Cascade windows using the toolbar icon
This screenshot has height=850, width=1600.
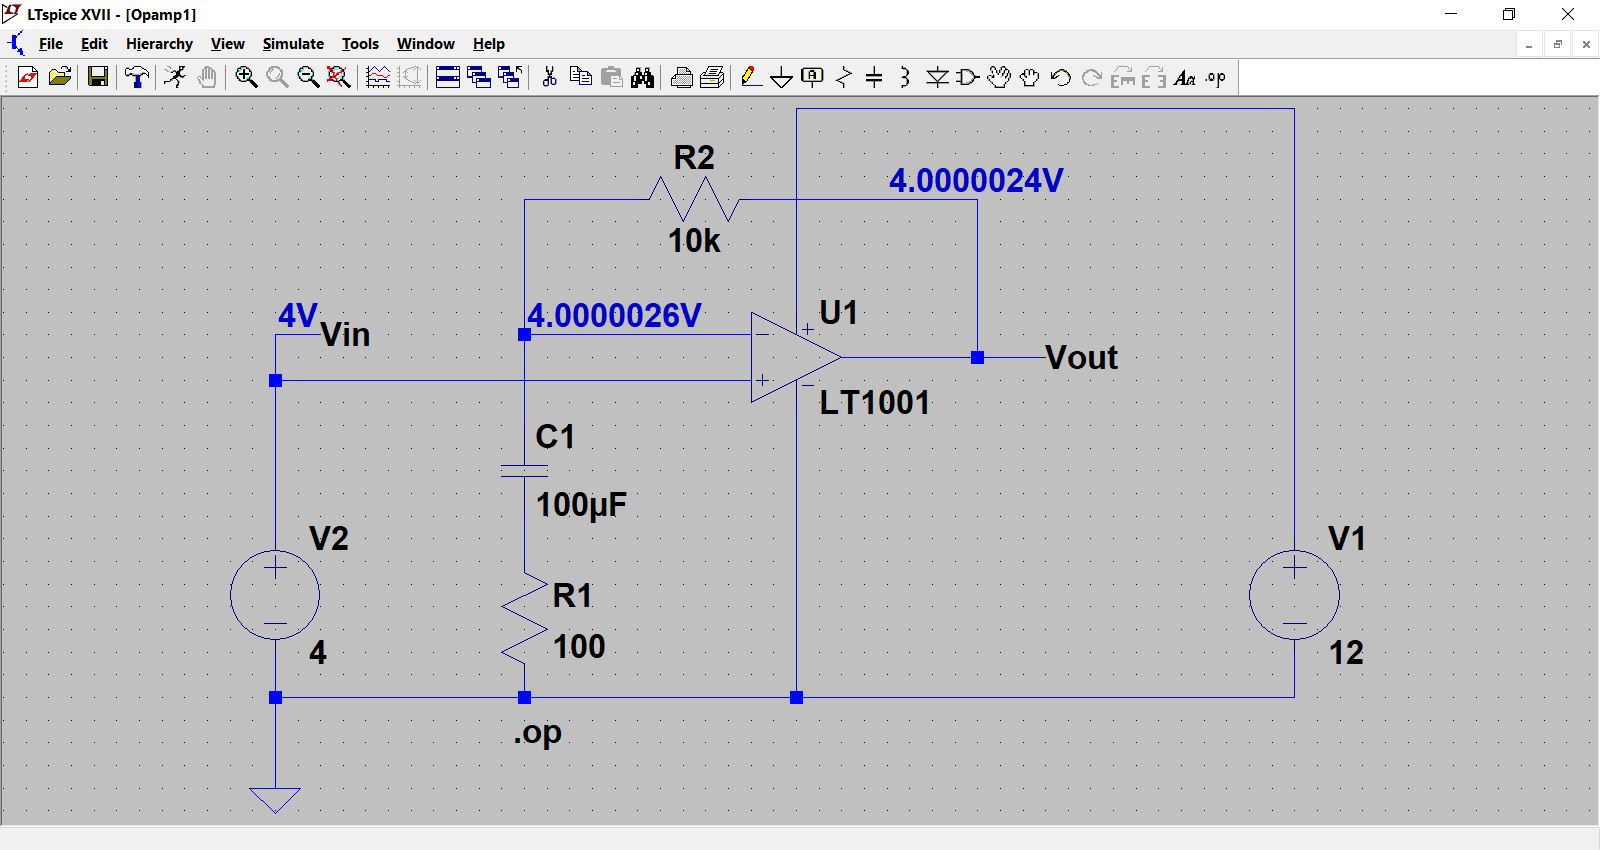tap(479, 77)
